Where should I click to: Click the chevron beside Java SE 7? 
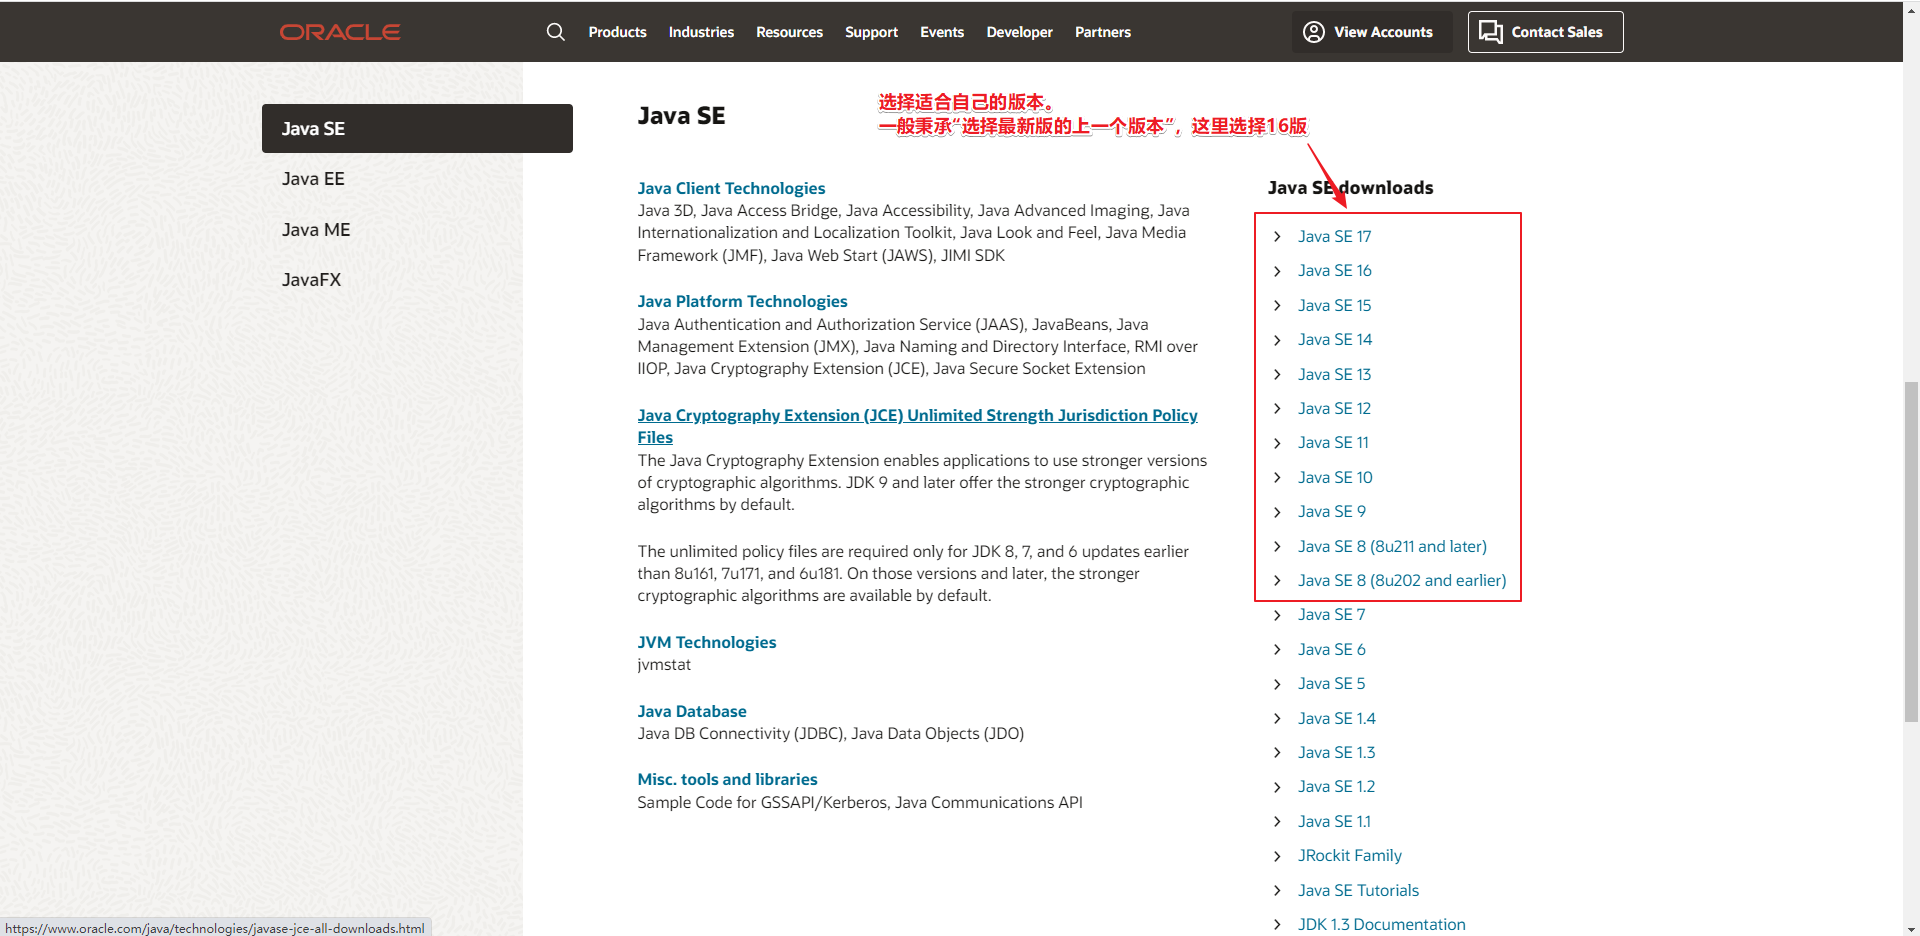(1277, 615)
